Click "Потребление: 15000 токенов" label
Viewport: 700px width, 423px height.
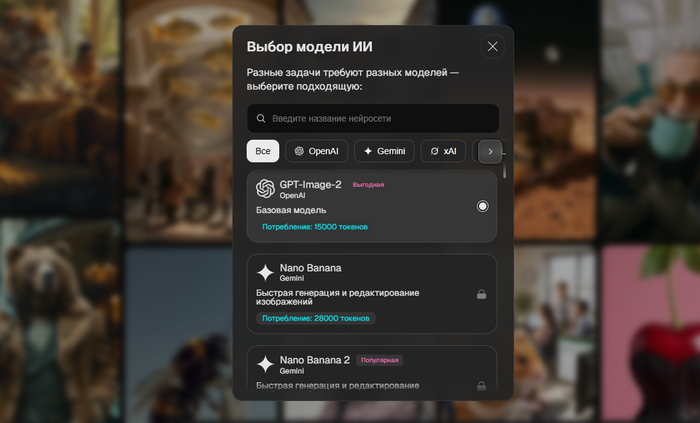[x=315, y=227]
